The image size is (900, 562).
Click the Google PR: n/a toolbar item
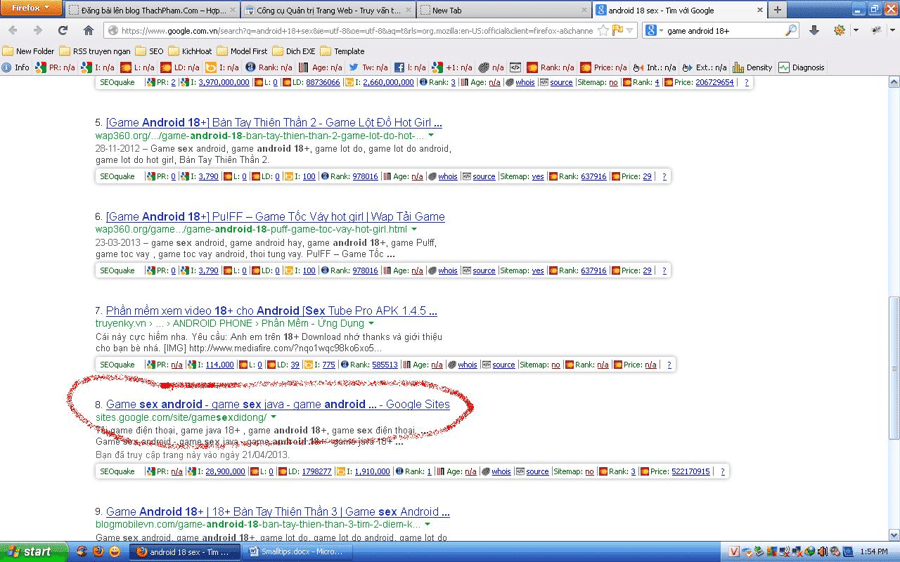point(55,67)
